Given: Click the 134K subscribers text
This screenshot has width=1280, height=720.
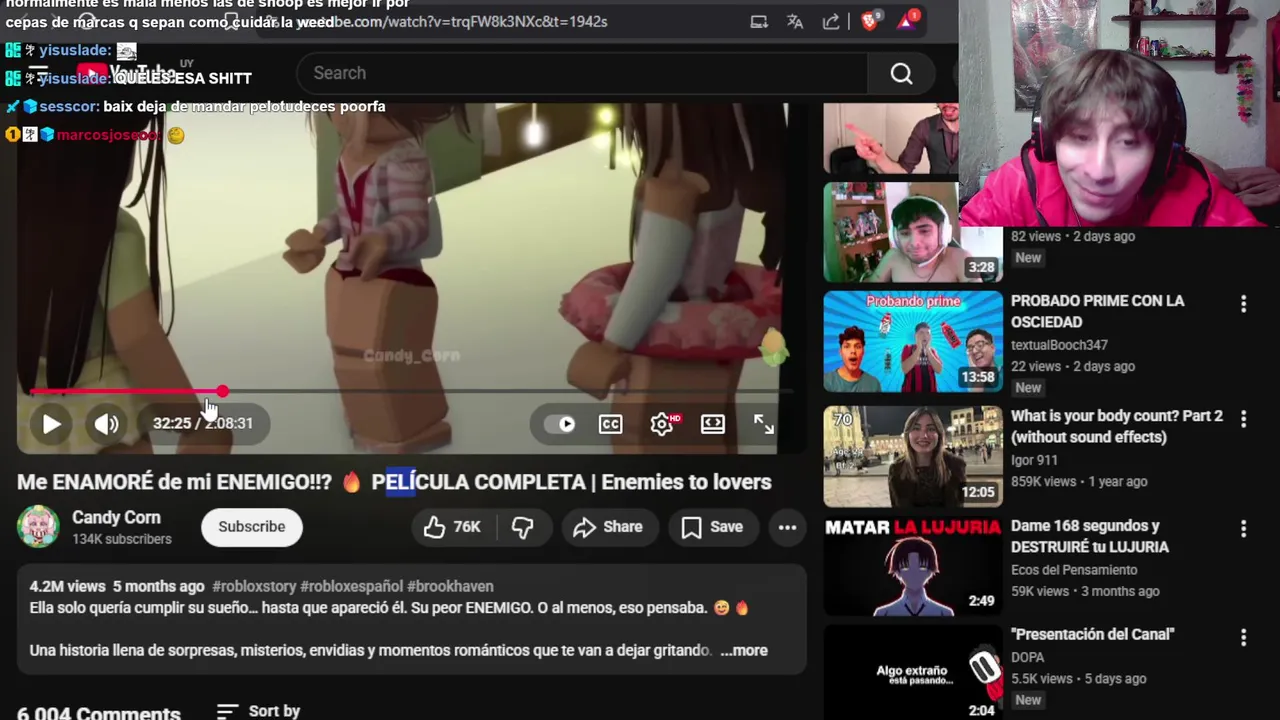Looking at the screenshot, I should (122, 539).
